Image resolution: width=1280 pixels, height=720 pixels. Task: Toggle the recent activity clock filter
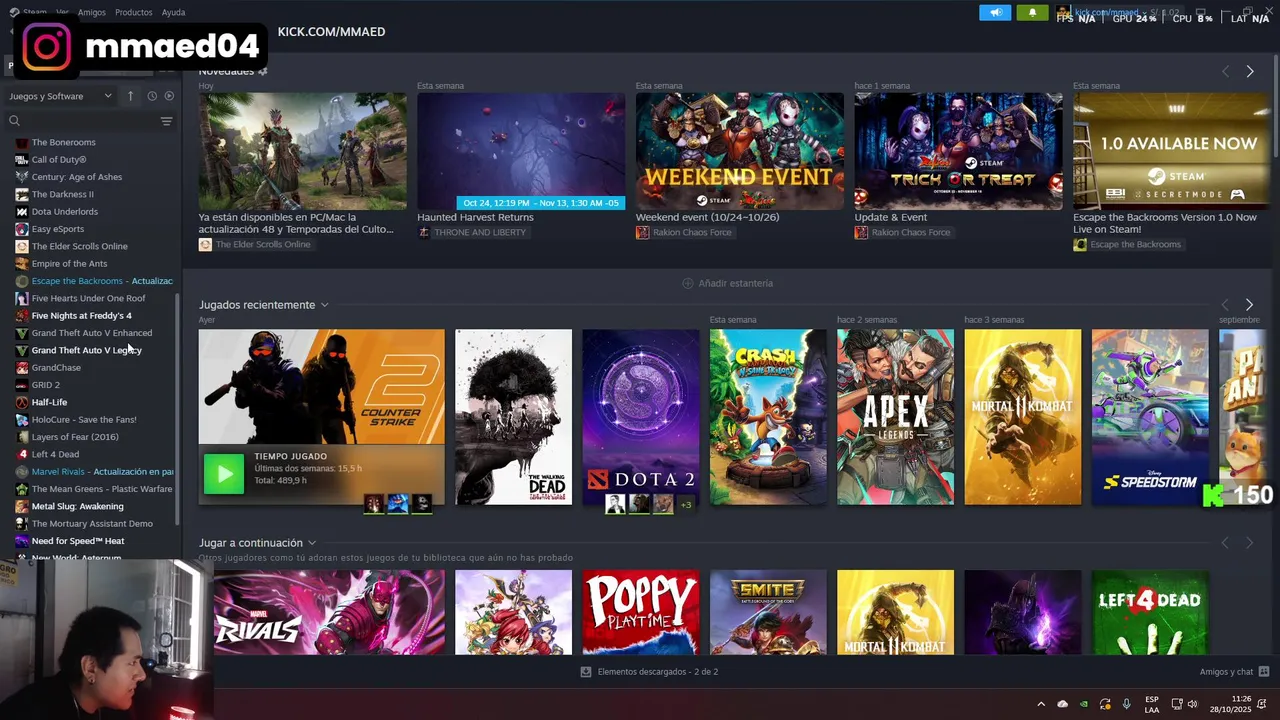(x=152, y=96)
